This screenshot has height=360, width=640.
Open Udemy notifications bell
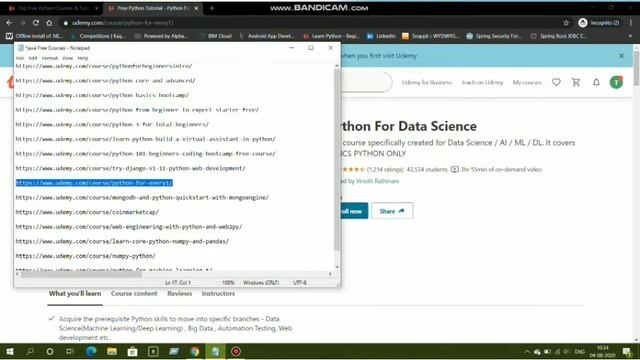coord(596,82)
